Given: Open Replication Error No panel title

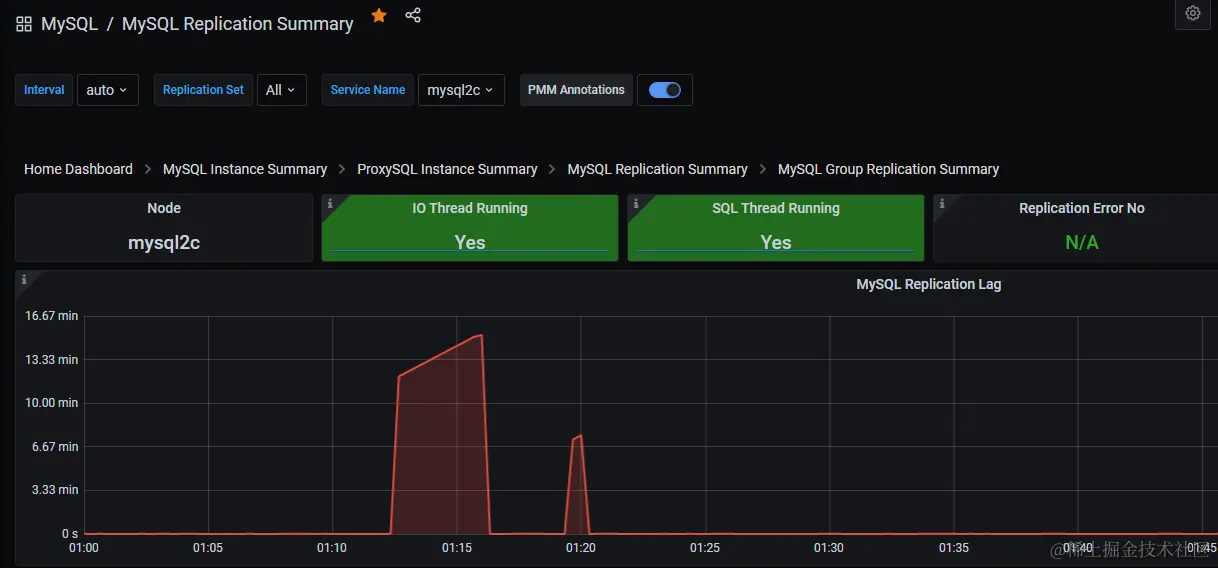Looking at the screenshot, I should [1082, 208].
